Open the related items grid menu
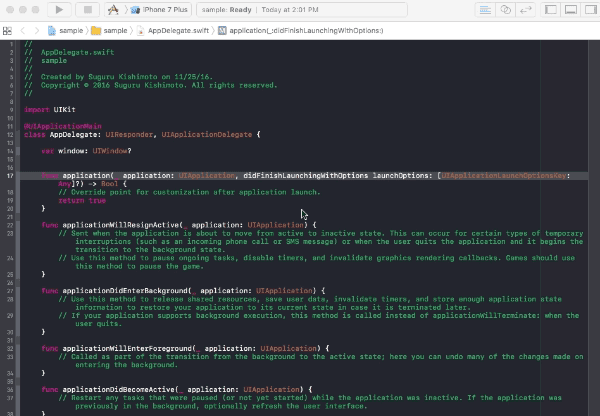 point(7,31)
